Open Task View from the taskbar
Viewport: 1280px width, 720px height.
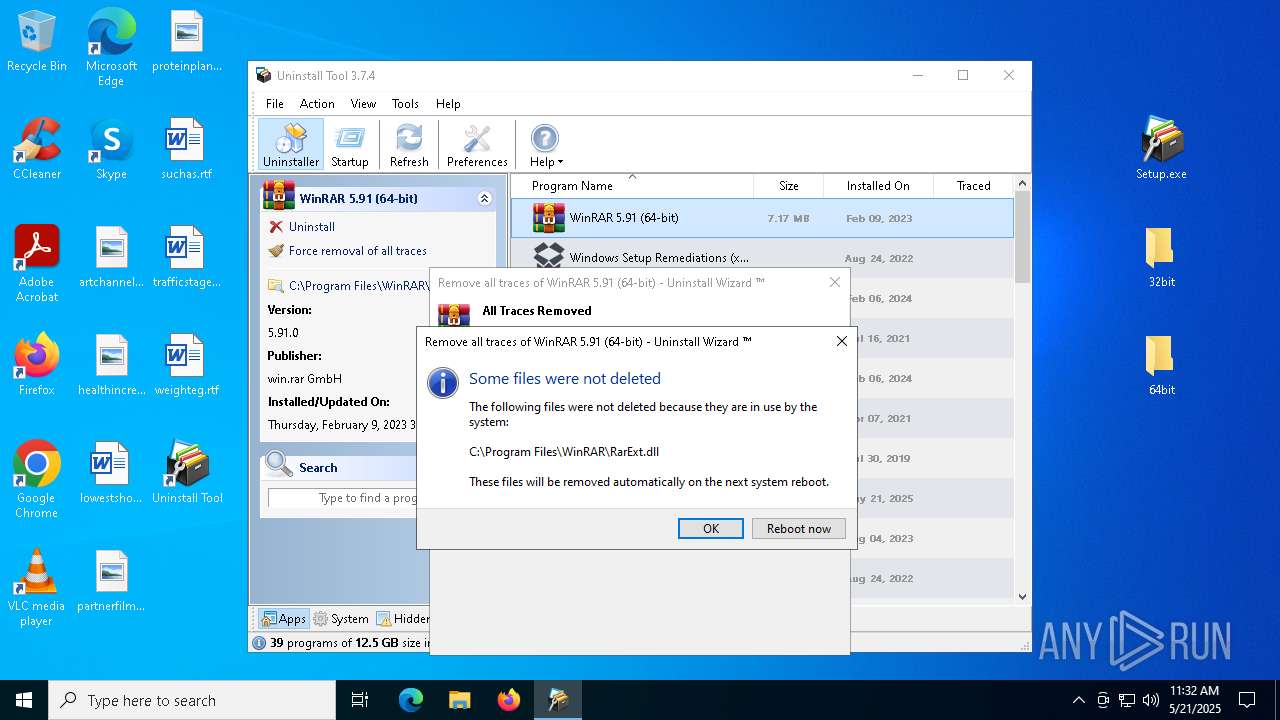click(x=360, y=700)
